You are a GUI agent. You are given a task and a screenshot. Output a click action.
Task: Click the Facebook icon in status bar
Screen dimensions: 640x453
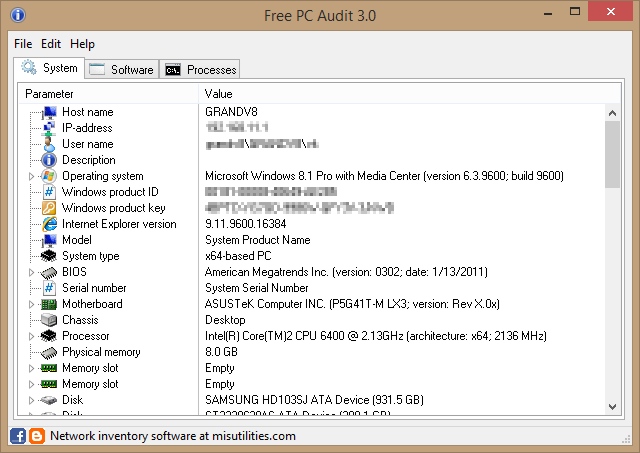18,436
